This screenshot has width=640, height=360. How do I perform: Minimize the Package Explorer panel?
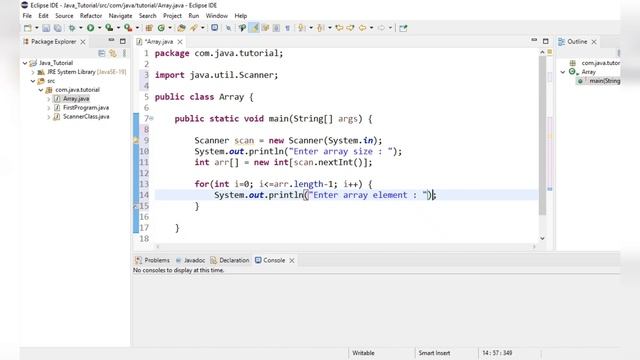coord(111,41)
